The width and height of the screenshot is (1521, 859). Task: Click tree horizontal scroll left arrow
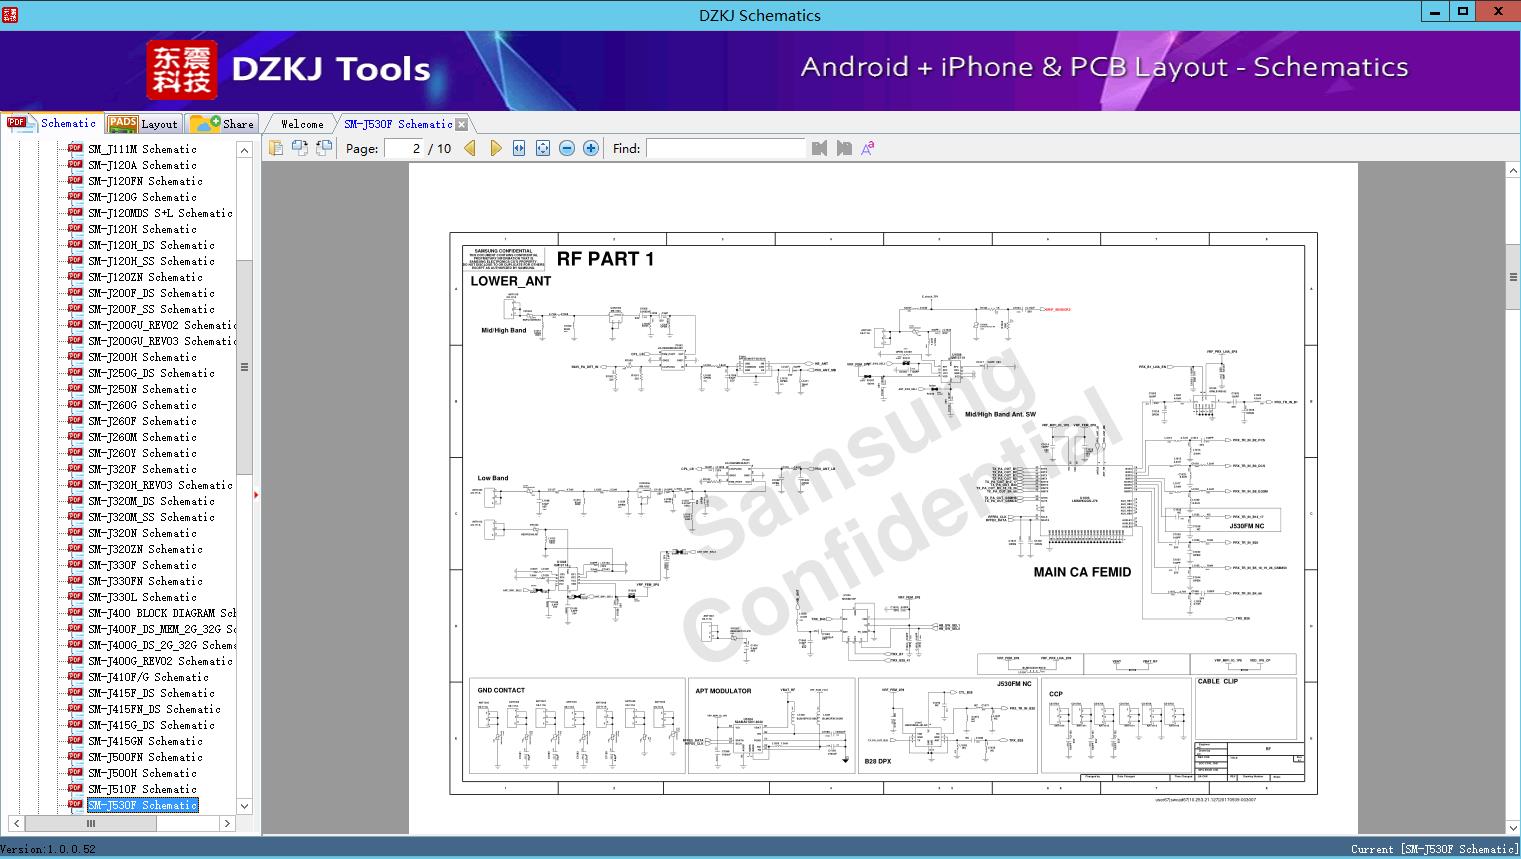click(17, 824)
